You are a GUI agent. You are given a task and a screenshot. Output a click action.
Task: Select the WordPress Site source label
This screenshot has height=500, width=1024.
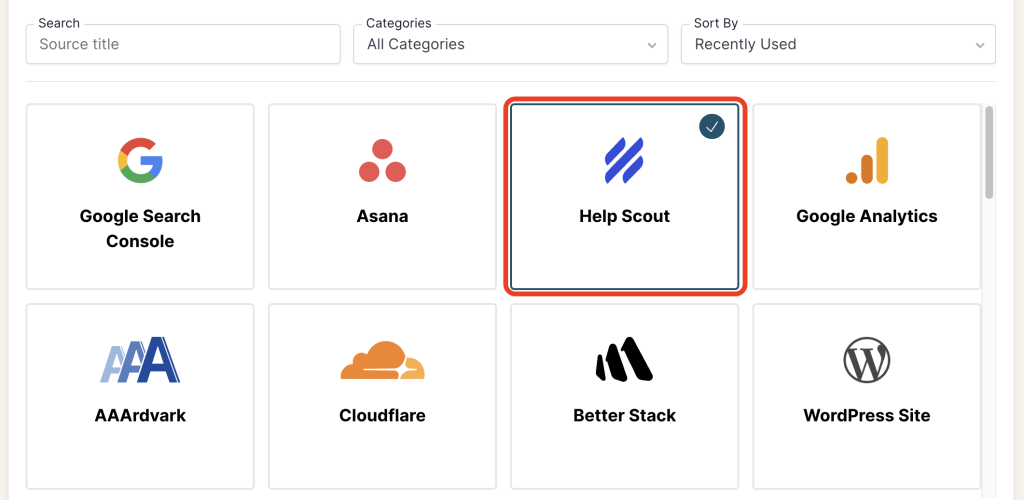(x=867, y=415)
